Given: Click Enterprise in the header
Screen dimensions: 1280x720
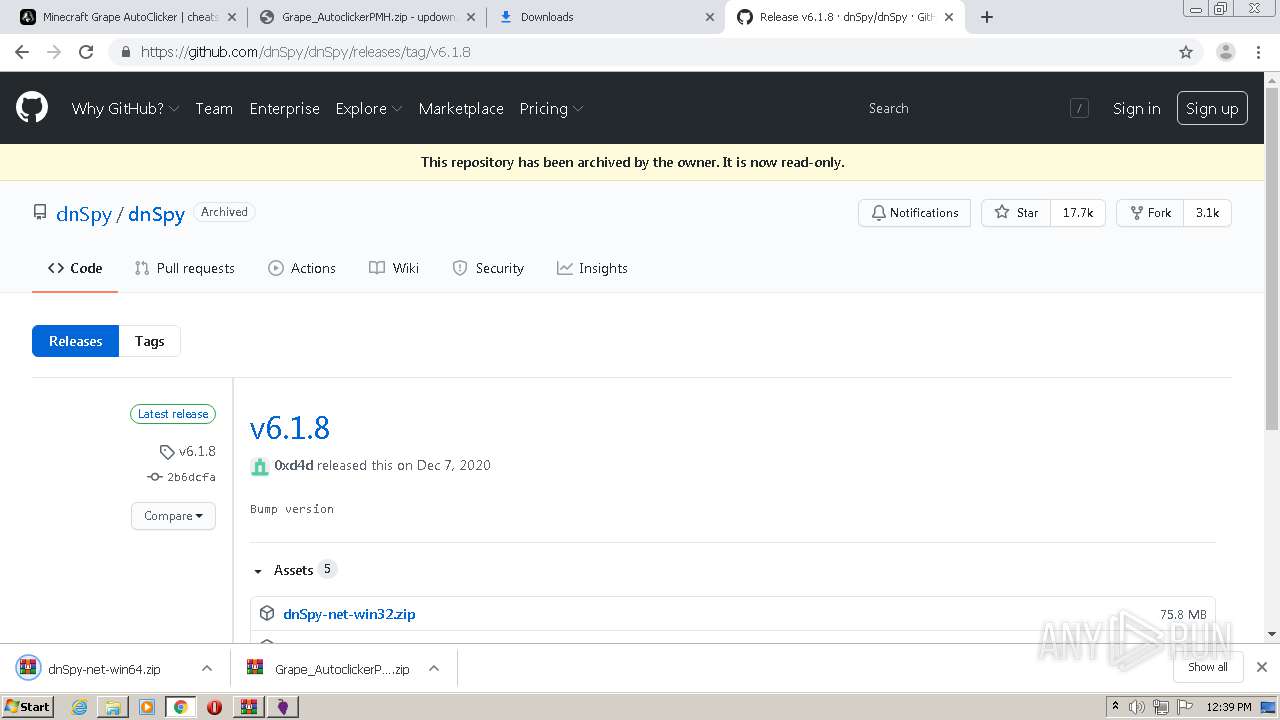Looking at the screenshot, I should point(284,108).
